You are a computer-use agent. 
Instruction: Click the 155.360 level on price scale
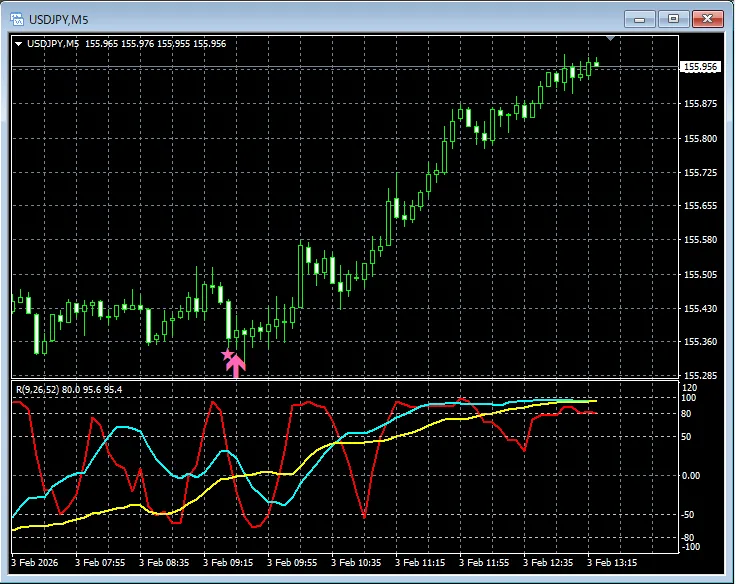700,342
